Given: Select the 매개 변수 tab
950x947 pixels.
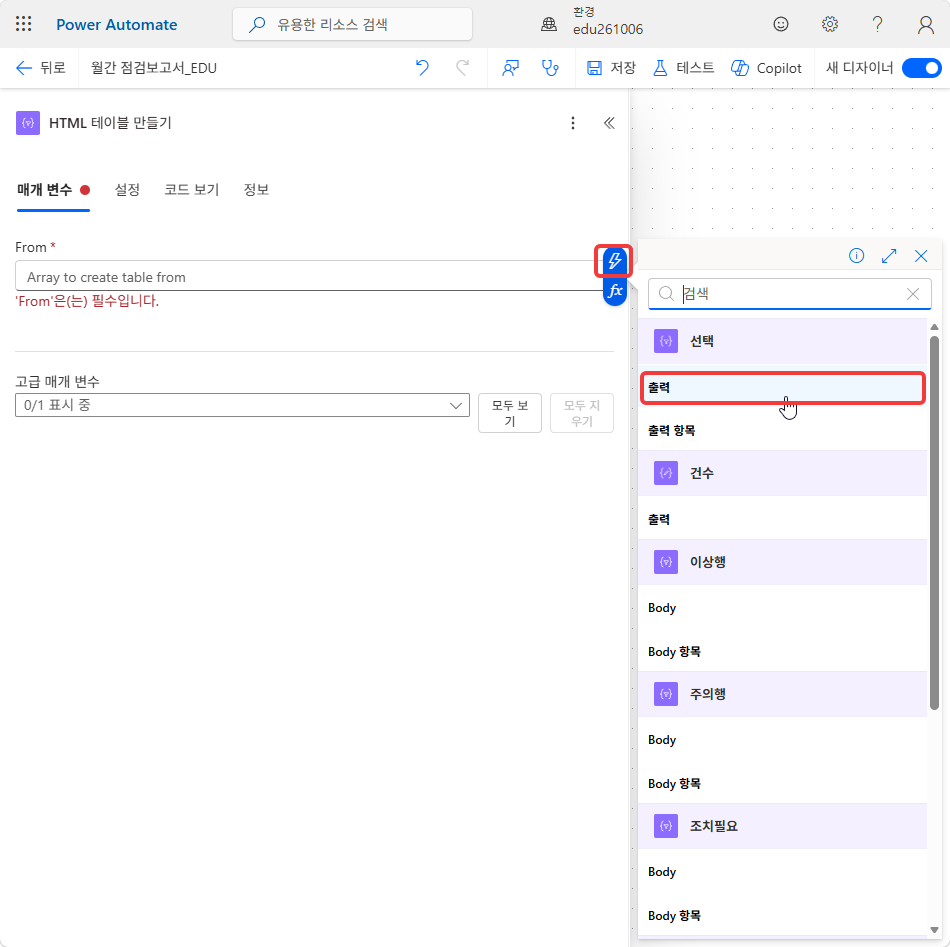Looking at the screenshot, I should [x=53, y=190].
